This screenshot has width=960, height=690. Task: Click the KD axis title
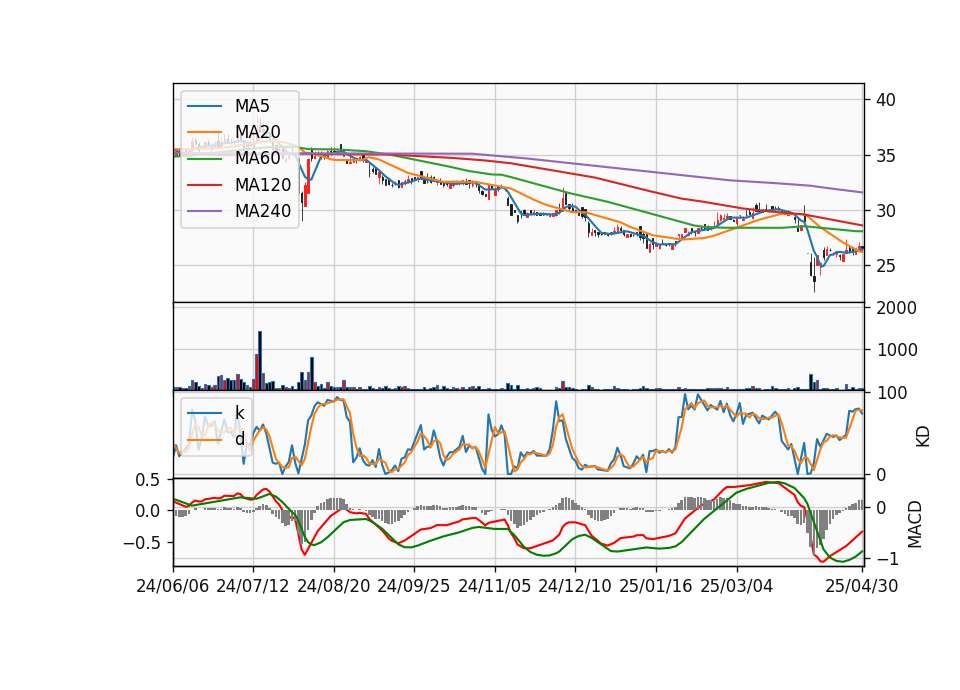pos(922,437)
